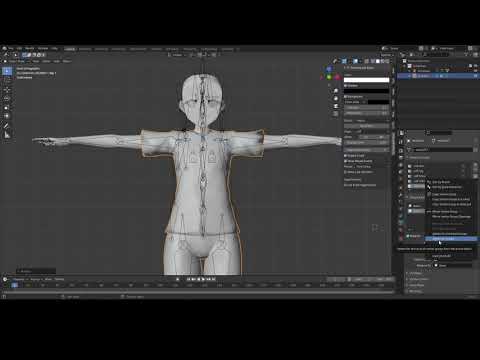Toggle Show Mouse Events checkbox
The image size is (480, 360).
click(346, 161)
